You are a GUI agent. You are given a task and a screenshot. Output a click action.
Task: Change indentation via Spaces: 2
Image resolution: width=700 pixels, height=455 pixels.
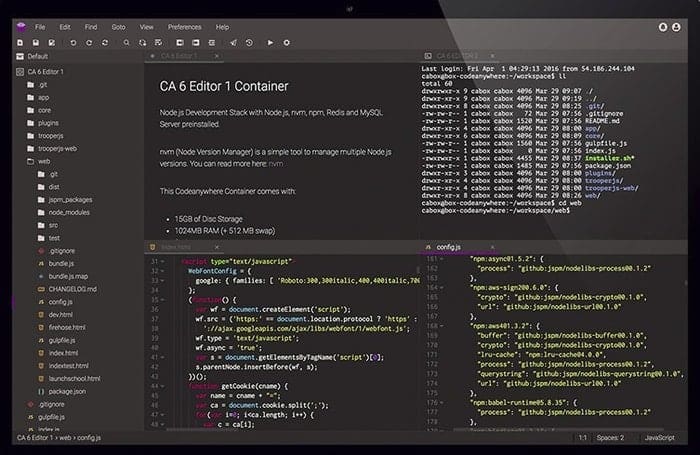610,438
